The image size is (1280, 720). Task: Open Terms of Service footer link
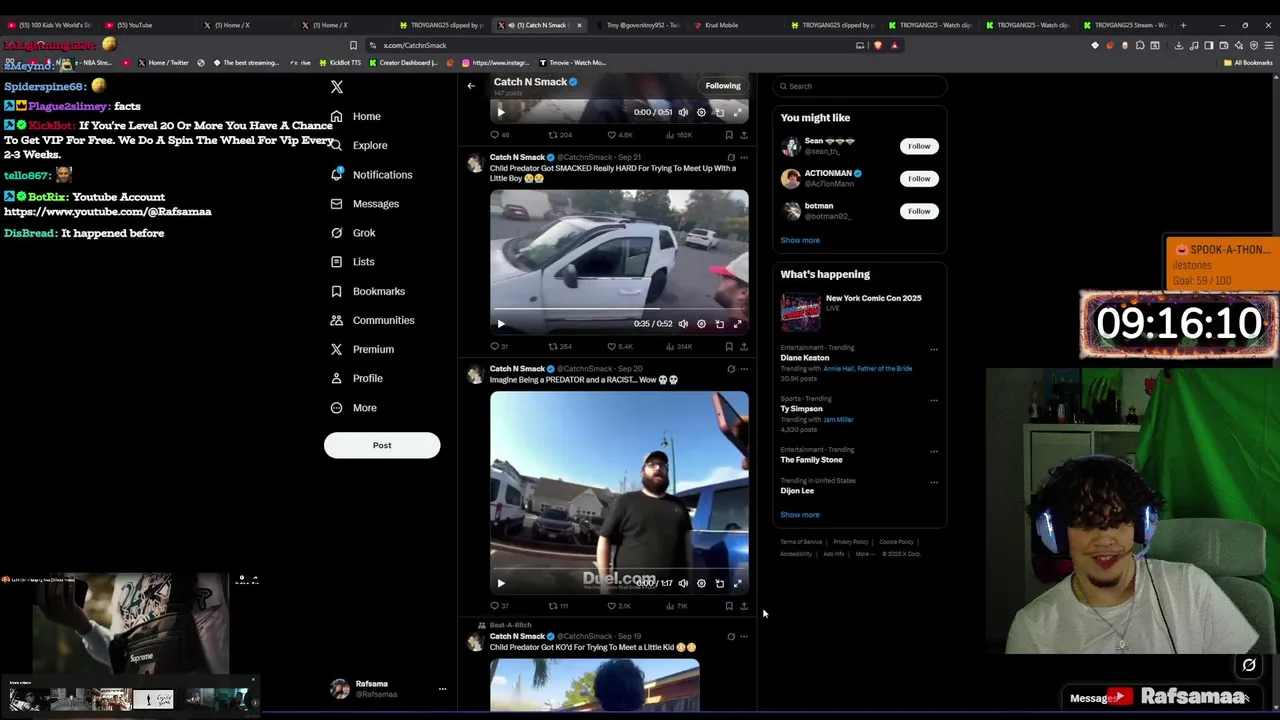click(x=801, y=542)
